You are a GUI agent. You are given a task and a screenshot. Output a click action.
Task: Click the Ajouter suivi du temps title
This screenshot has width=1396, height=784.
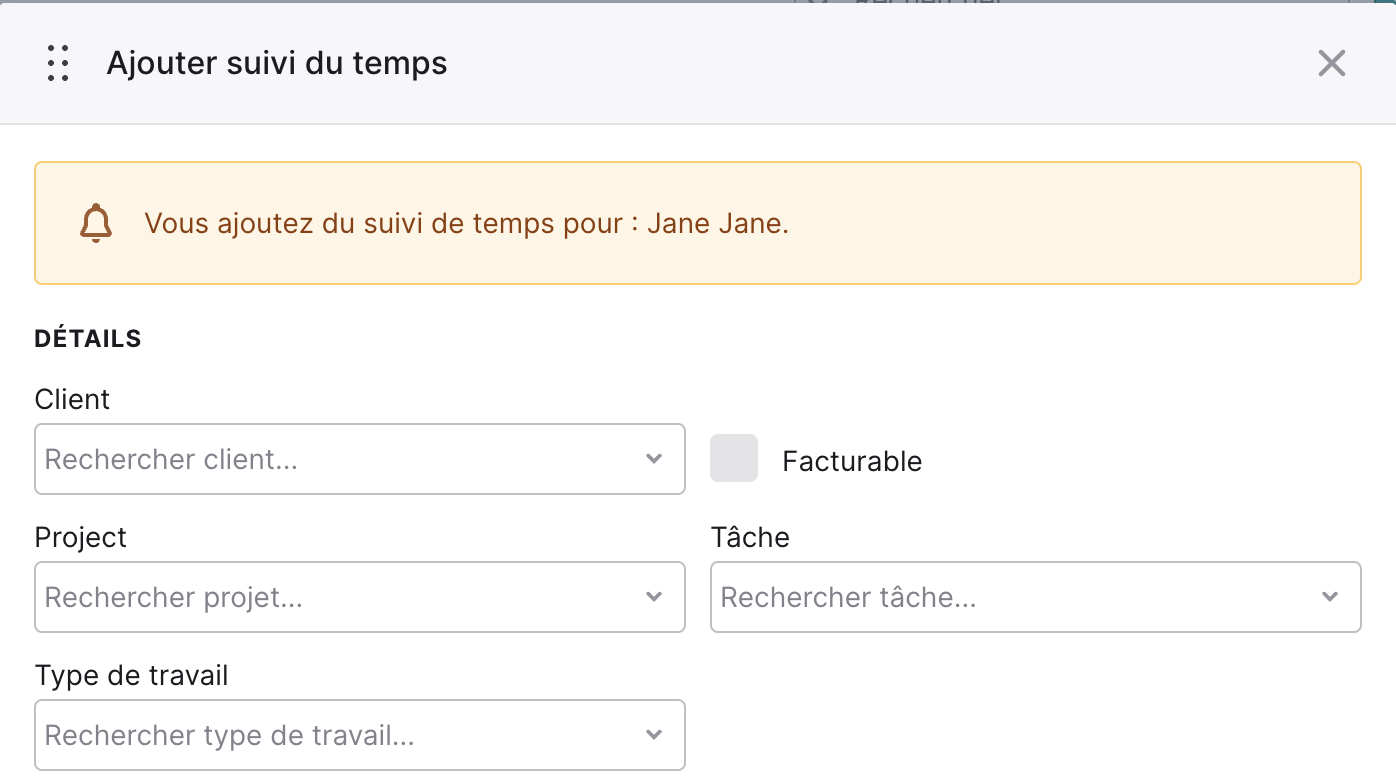click(277, 63)
